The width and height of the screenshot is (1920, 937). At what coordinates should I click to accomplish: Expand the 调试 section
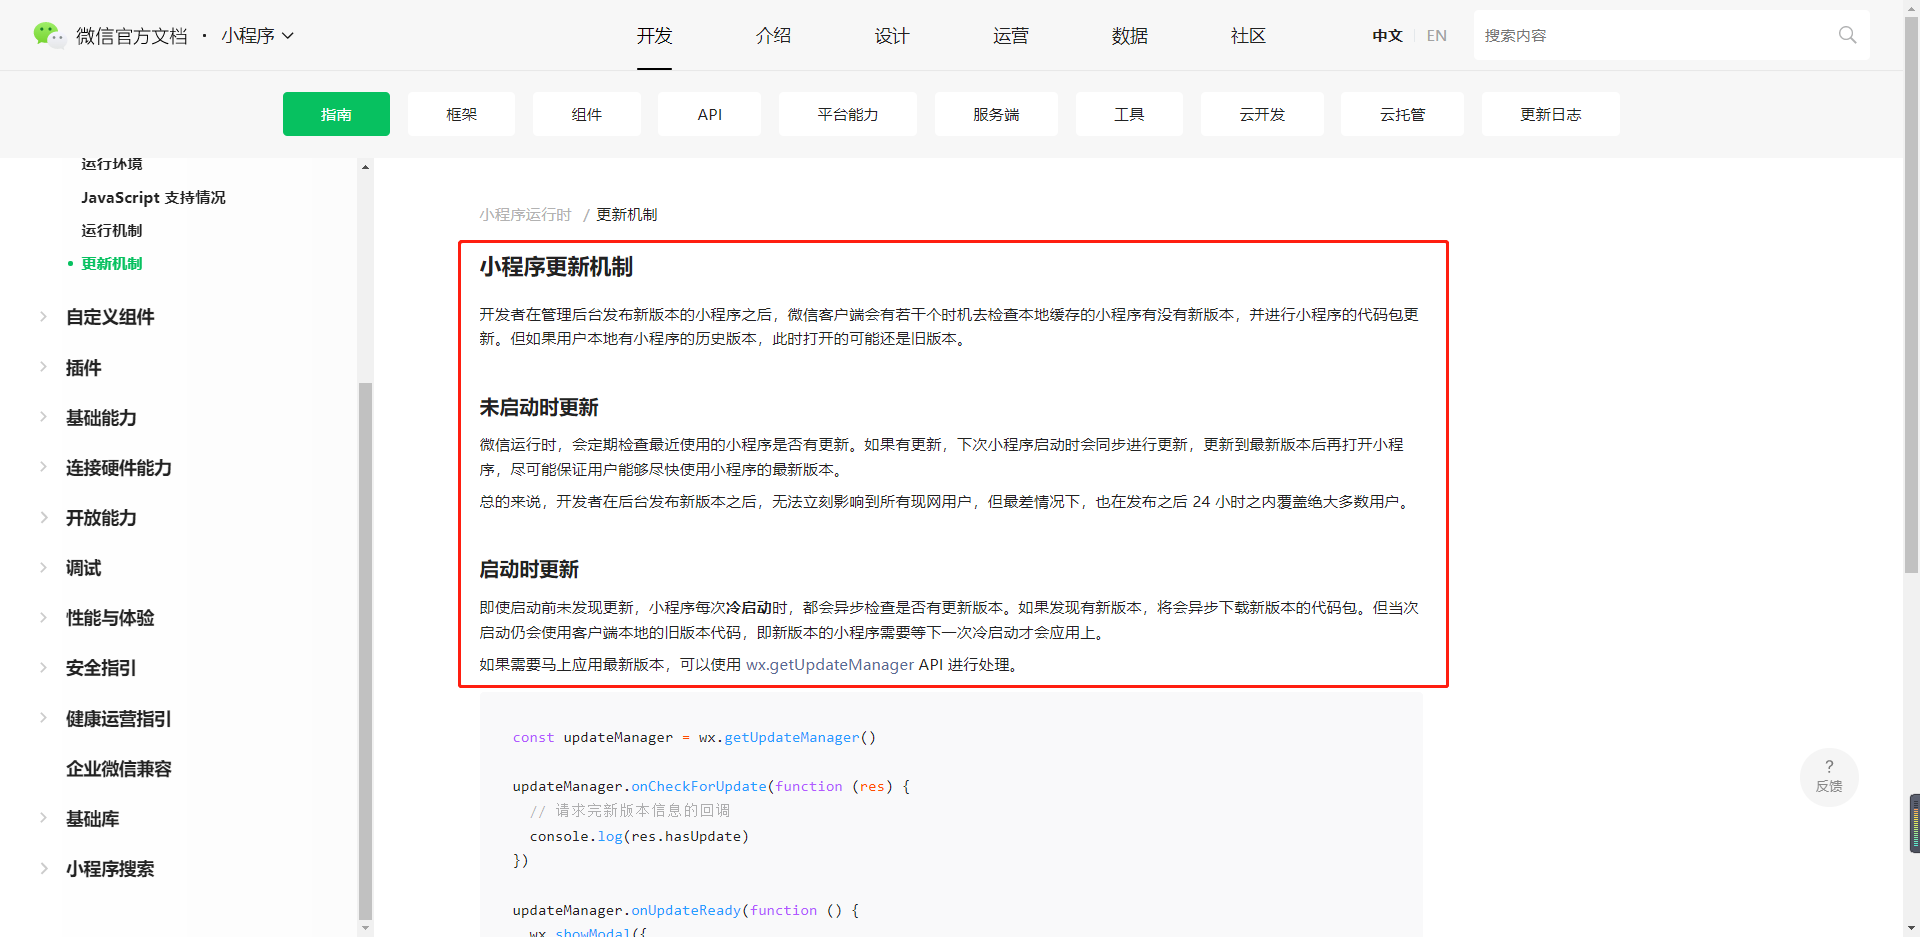(84, 568)
